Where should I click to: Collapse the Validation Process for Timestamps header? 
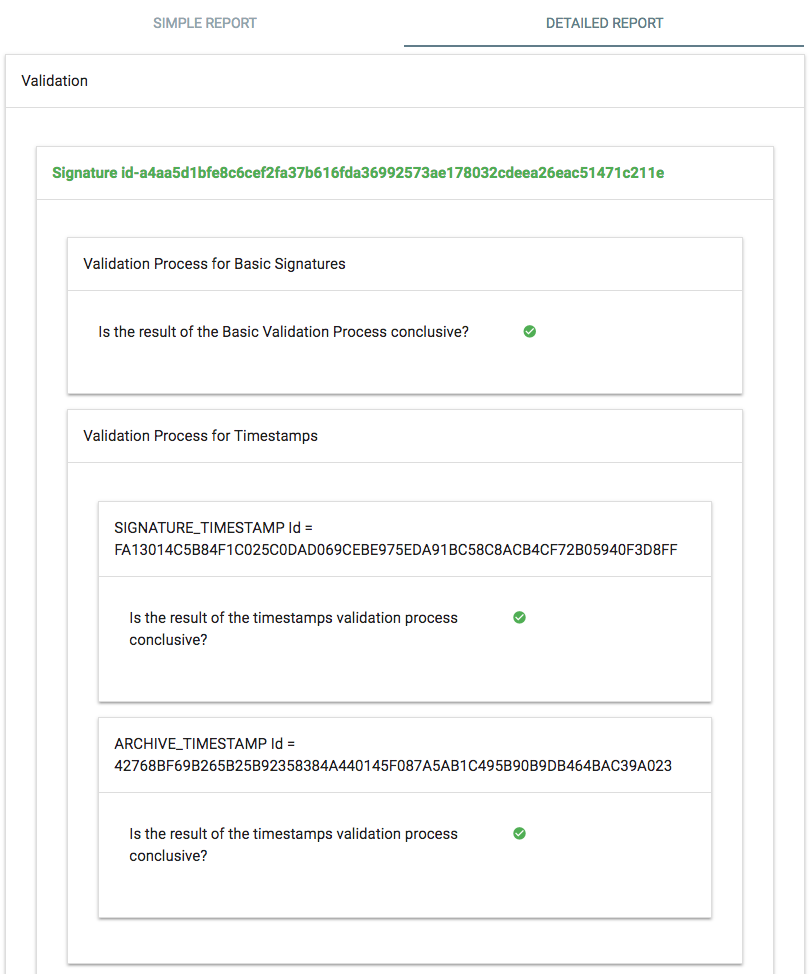click(200, 436)
